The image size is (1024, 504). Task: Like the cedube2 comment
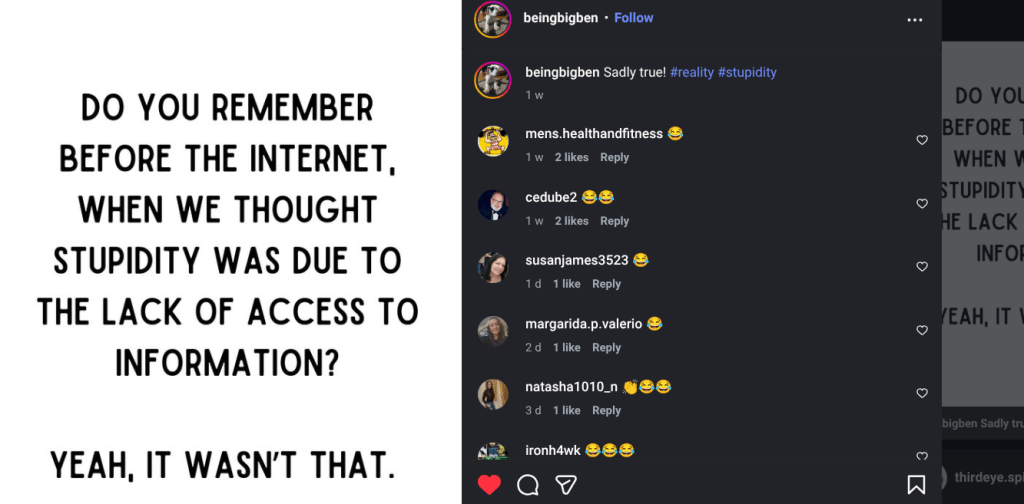coord(922,204)
